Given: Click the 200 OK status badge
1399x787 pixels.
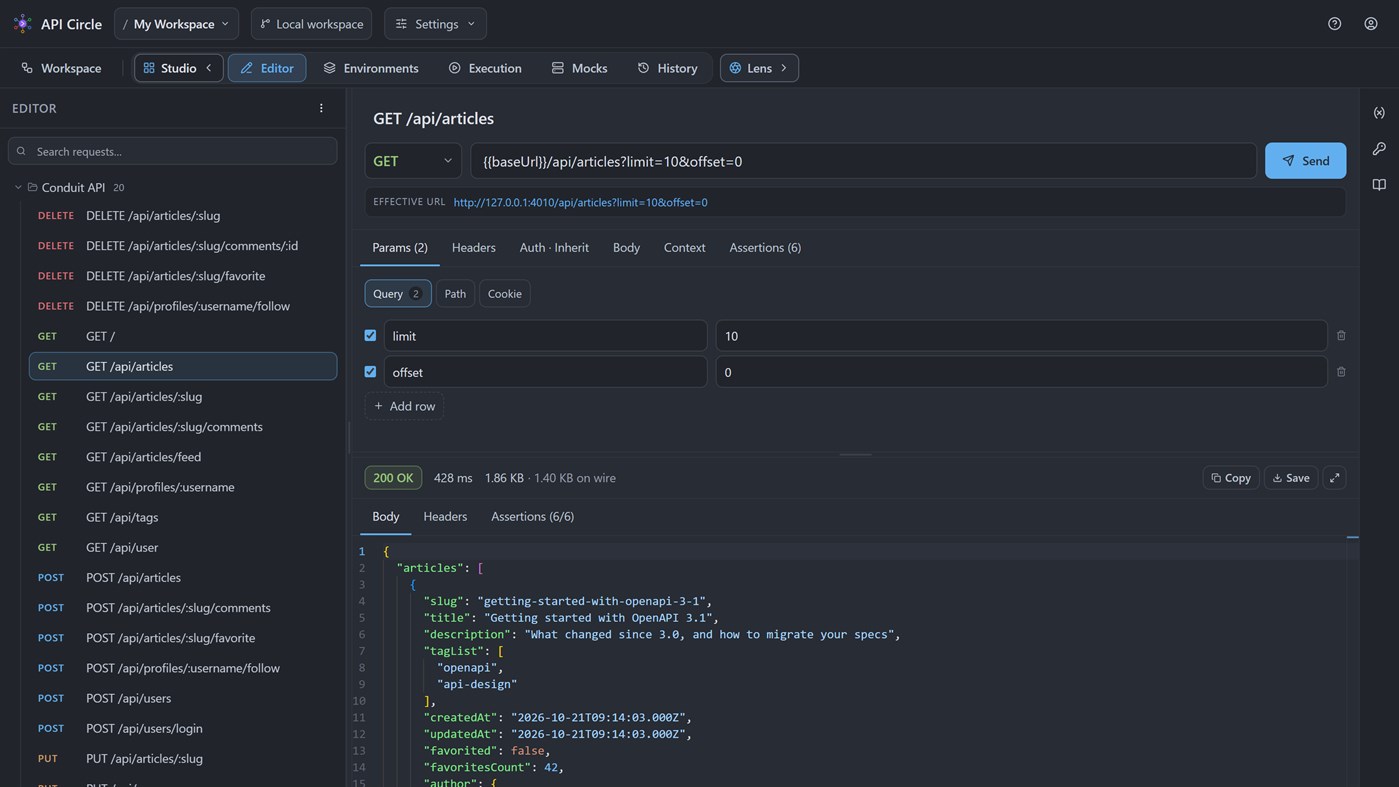Looking at the screenshot, I should click(393, 478).
